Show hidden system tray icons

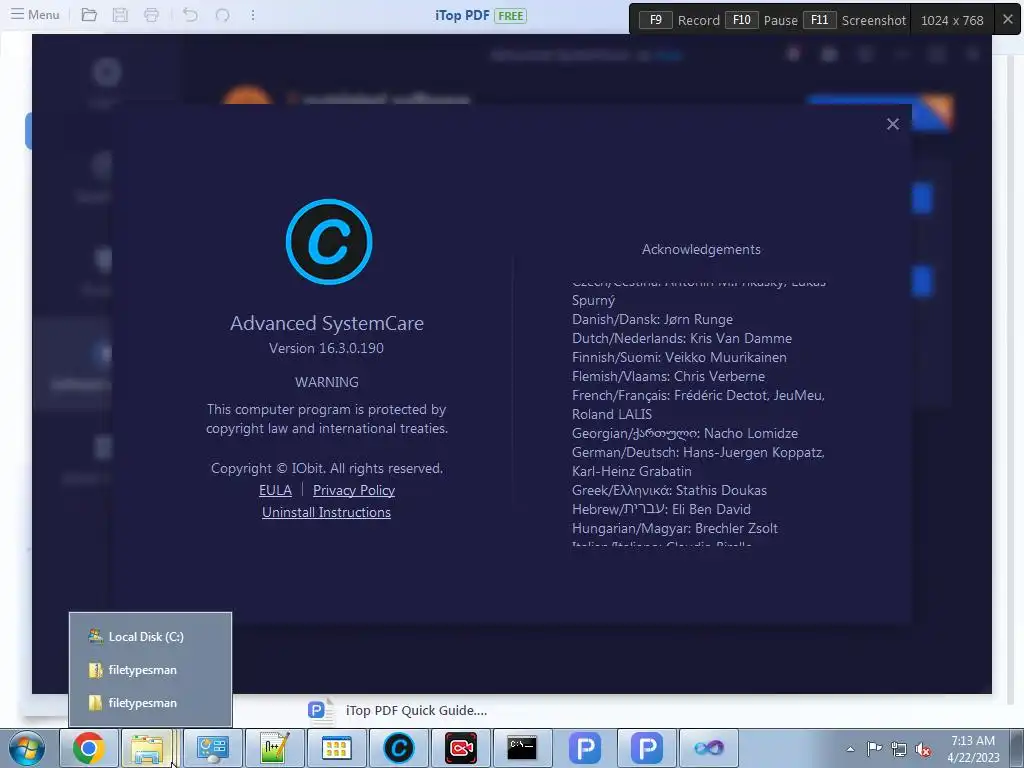pos(850,749)
